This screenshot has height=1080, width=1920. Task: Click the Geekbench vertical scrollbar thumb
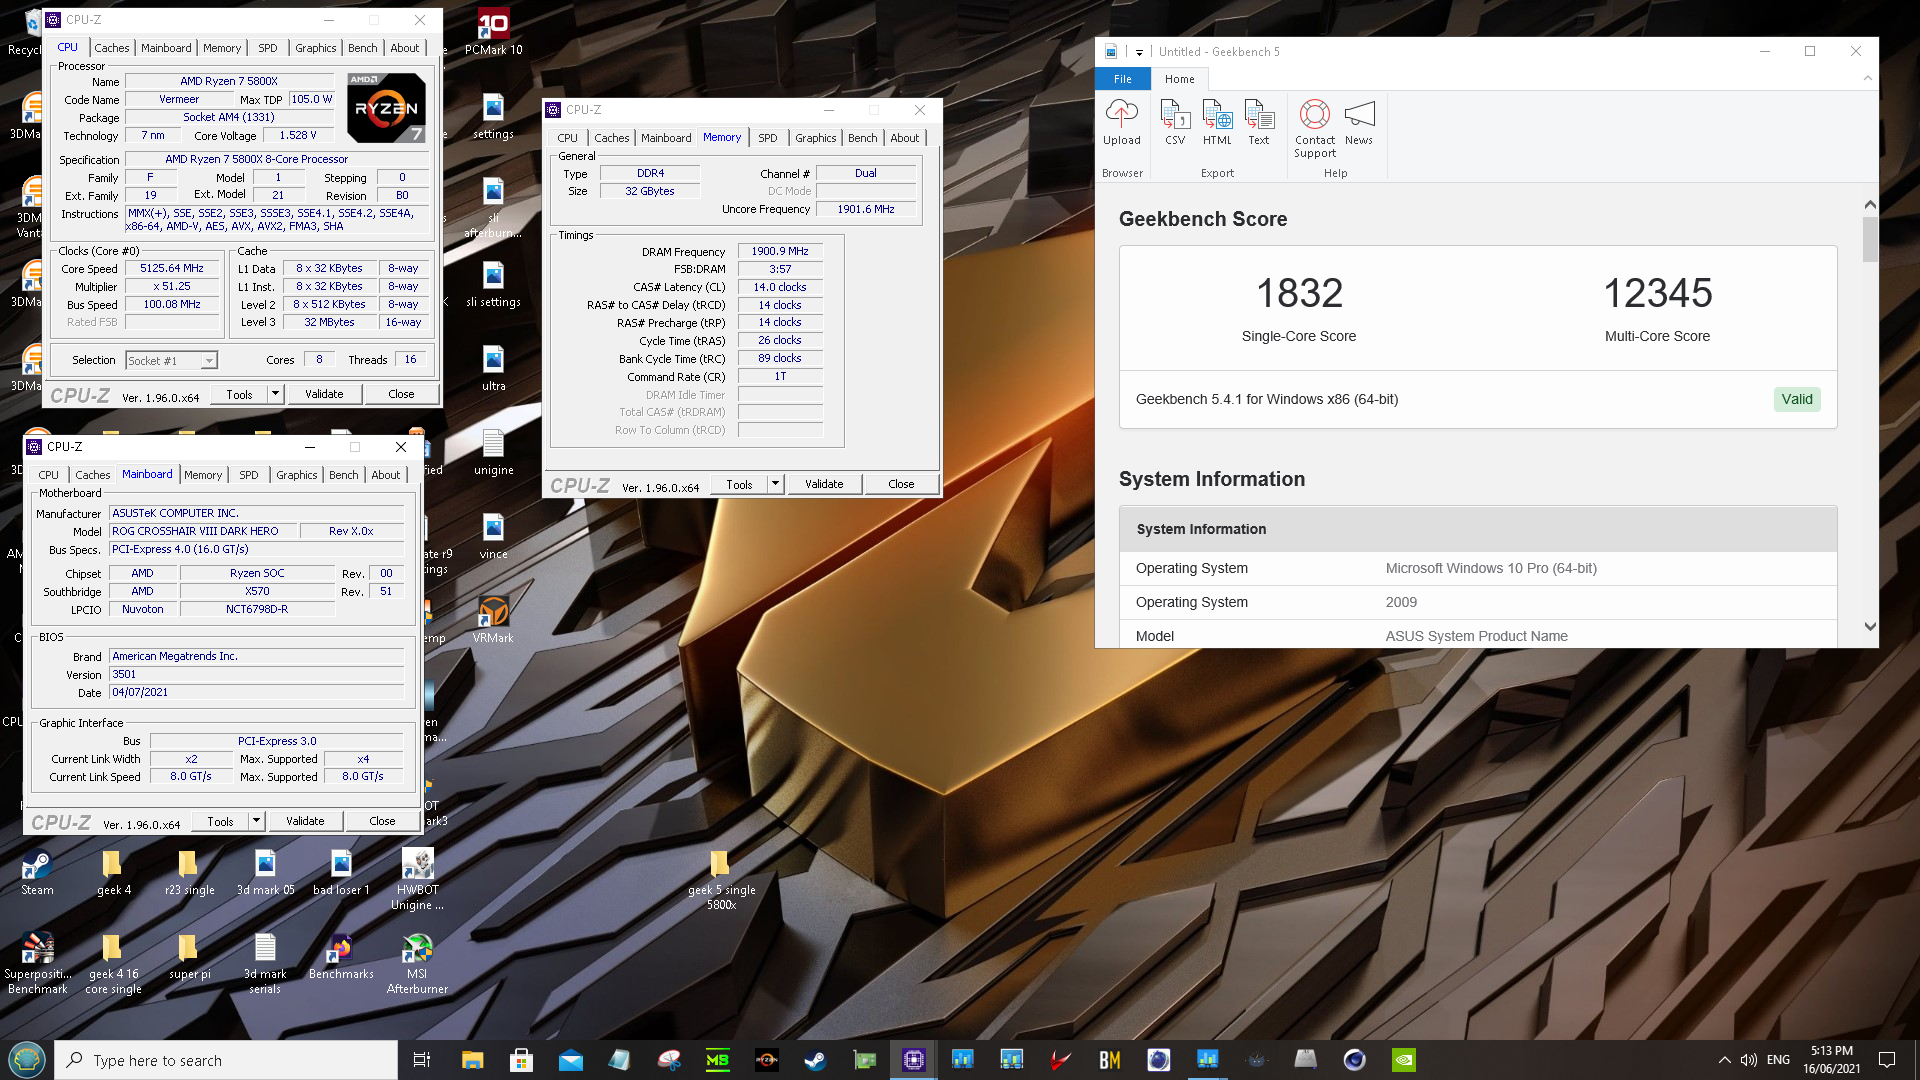[x=1869, y=239]
